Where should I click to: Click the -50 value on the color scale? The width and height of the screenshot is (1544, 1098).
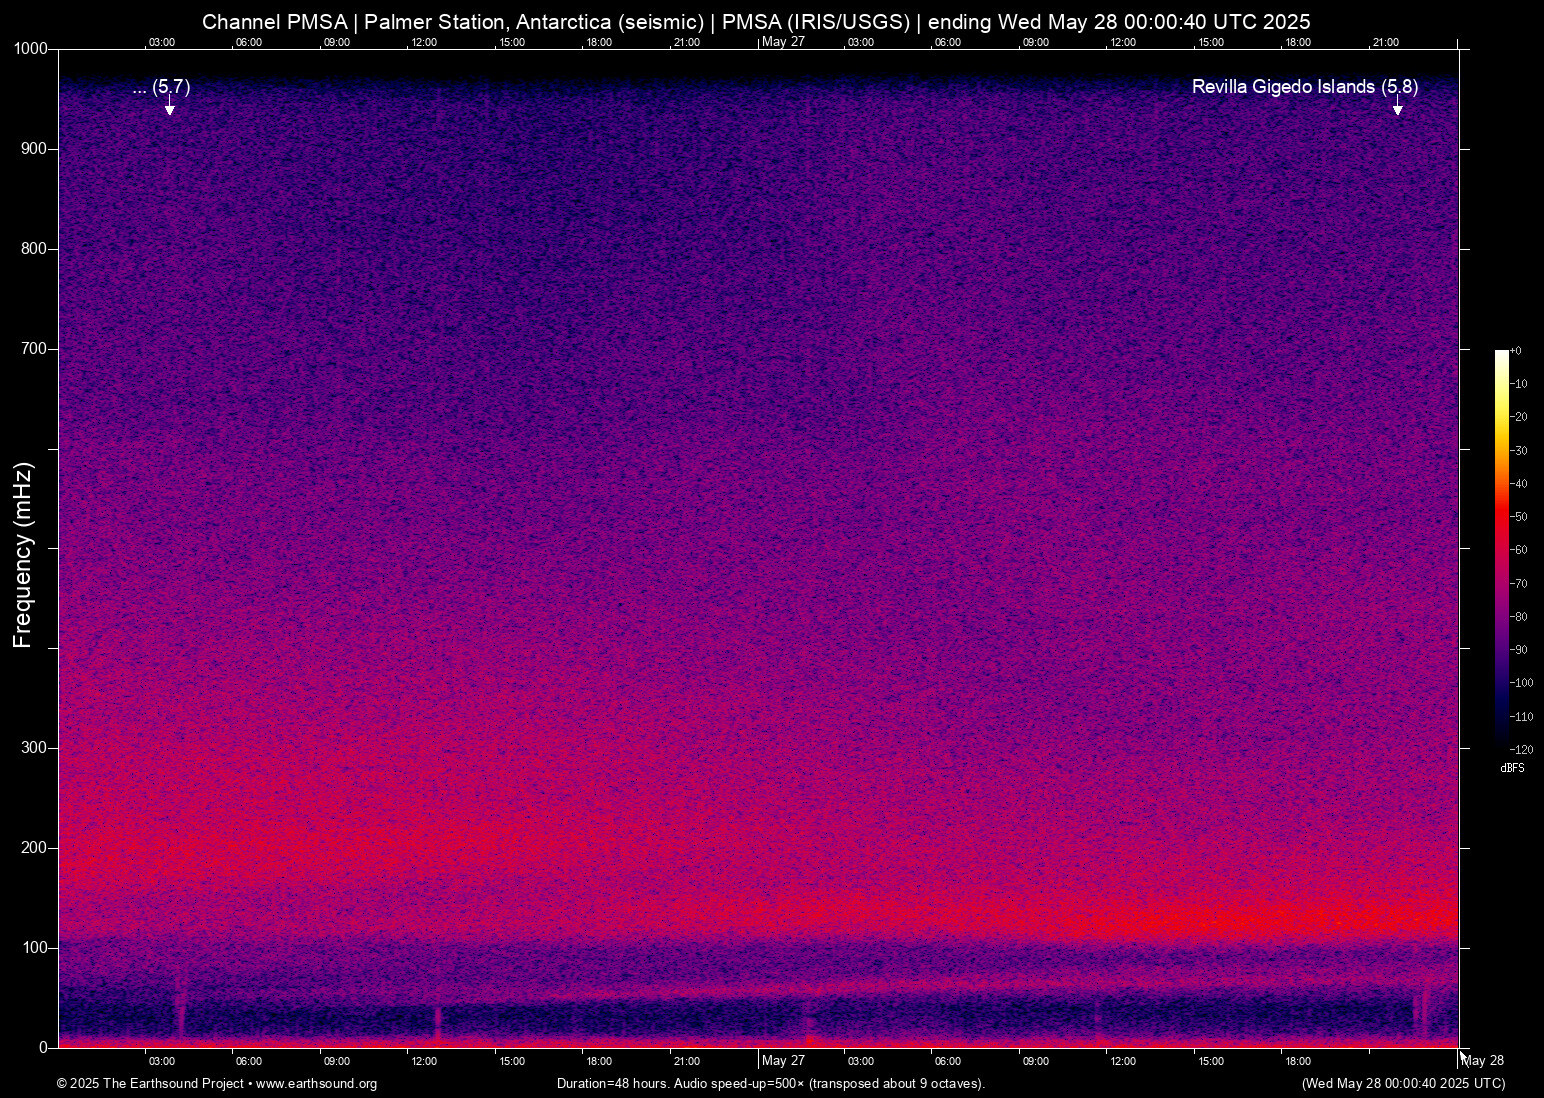point(1519,517)
